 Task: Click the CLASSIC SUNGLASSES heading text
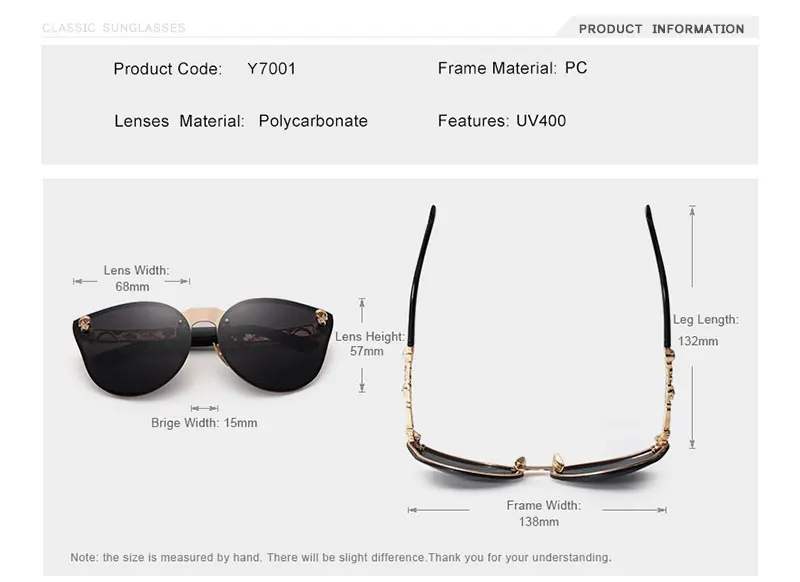pyautogui.click(x=114, y=28)
